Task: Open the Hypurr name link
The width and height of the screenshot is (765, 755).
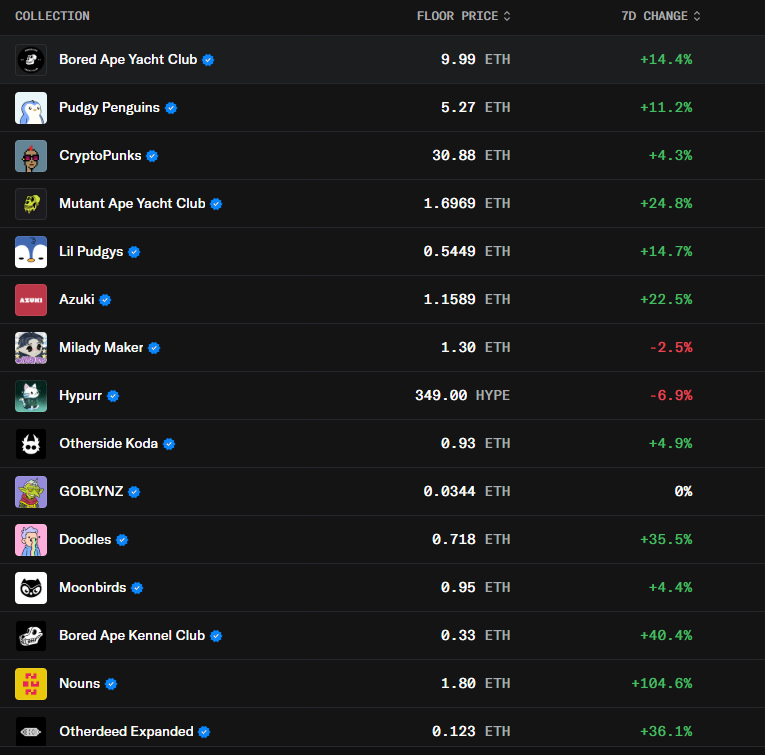Action: (x=81, y=396)
